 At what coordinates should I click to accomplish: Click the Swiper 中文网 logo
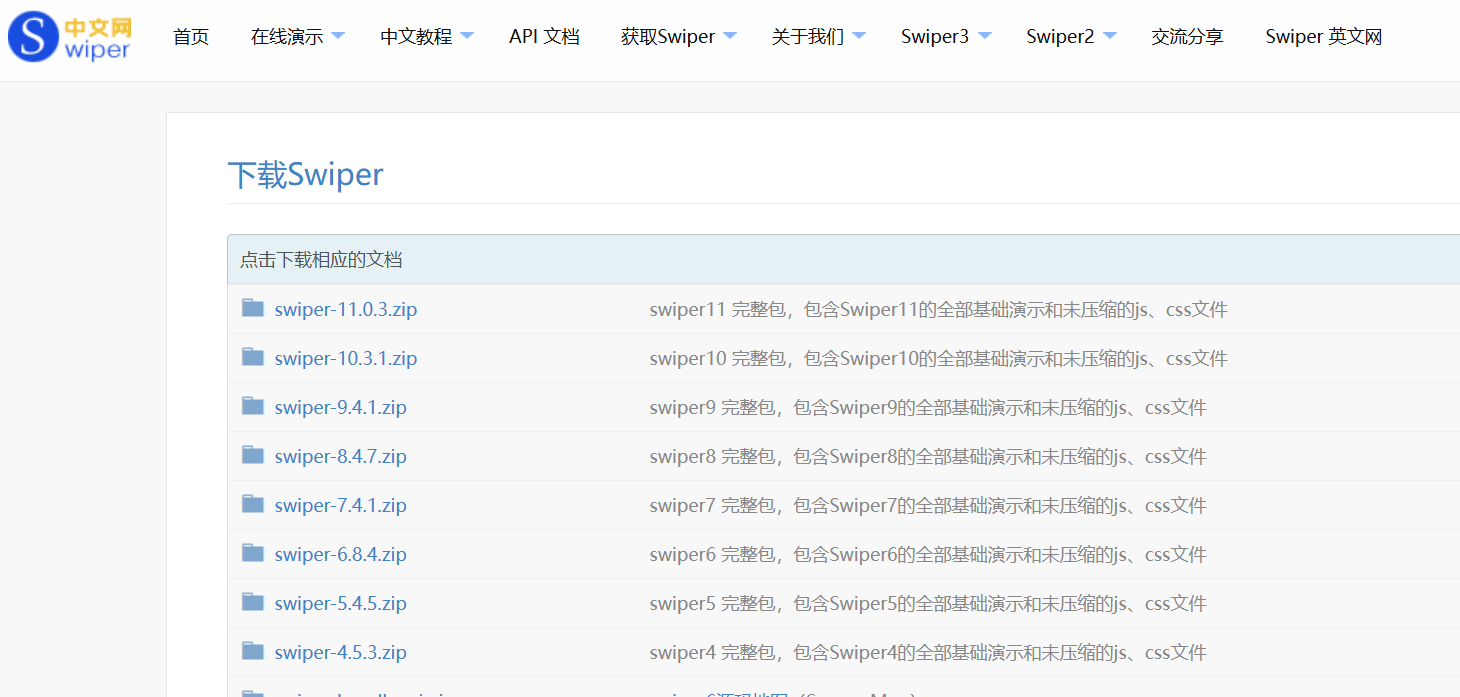point(69,37)
